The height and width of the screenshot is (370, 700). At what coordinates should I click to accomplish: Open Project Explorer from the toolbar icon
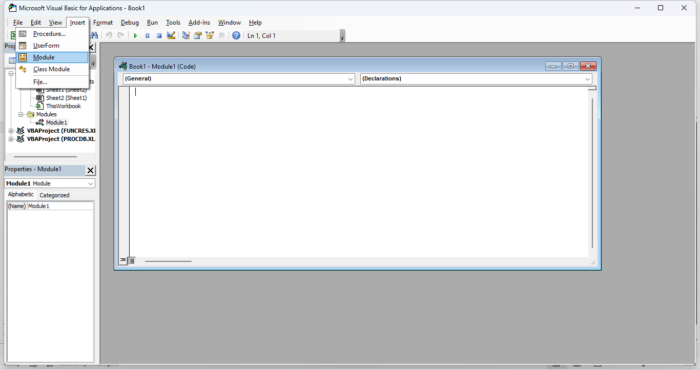point(186,35)
